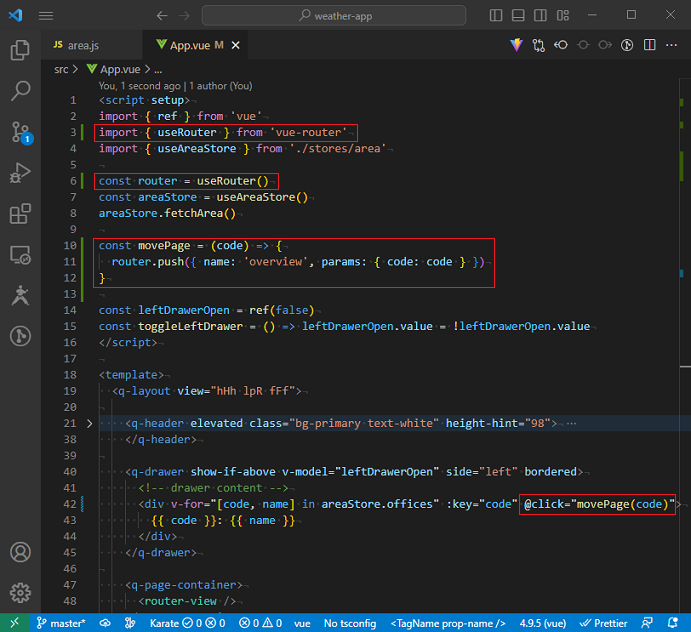Image resolution: width=691 pixels, height=632 pixels.
Task: Click the navigate-forward commit circle icon
Action: pos(605,45)
